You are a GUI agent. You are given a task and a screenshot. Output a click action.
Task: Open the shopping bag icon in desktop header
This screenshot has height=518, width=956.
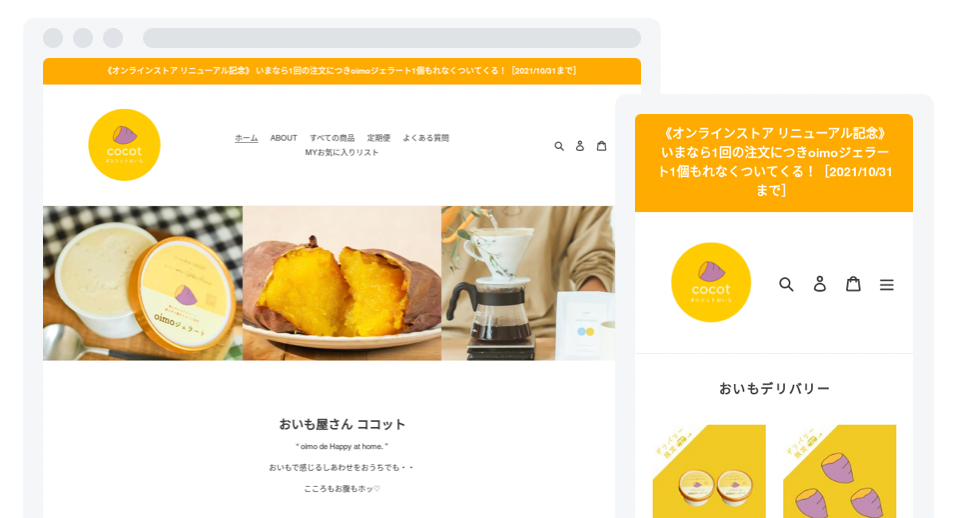(601, 146)
